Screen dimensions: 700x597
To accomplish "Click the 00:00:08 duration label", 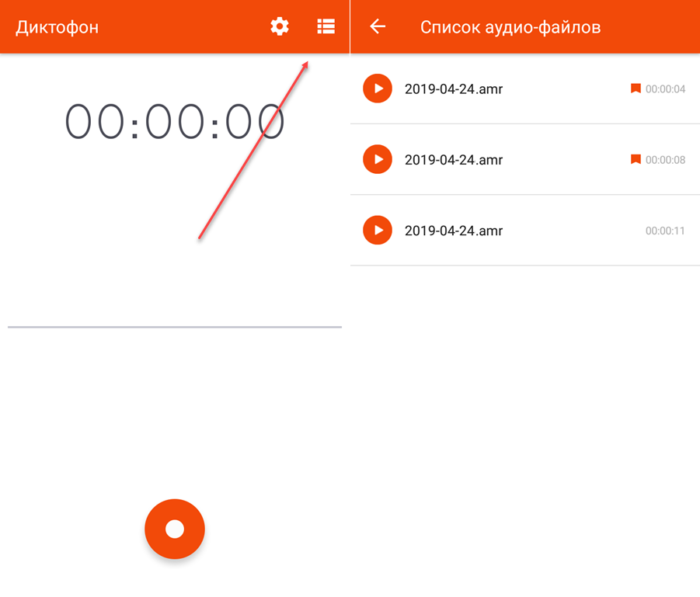I will click(665, 160).
